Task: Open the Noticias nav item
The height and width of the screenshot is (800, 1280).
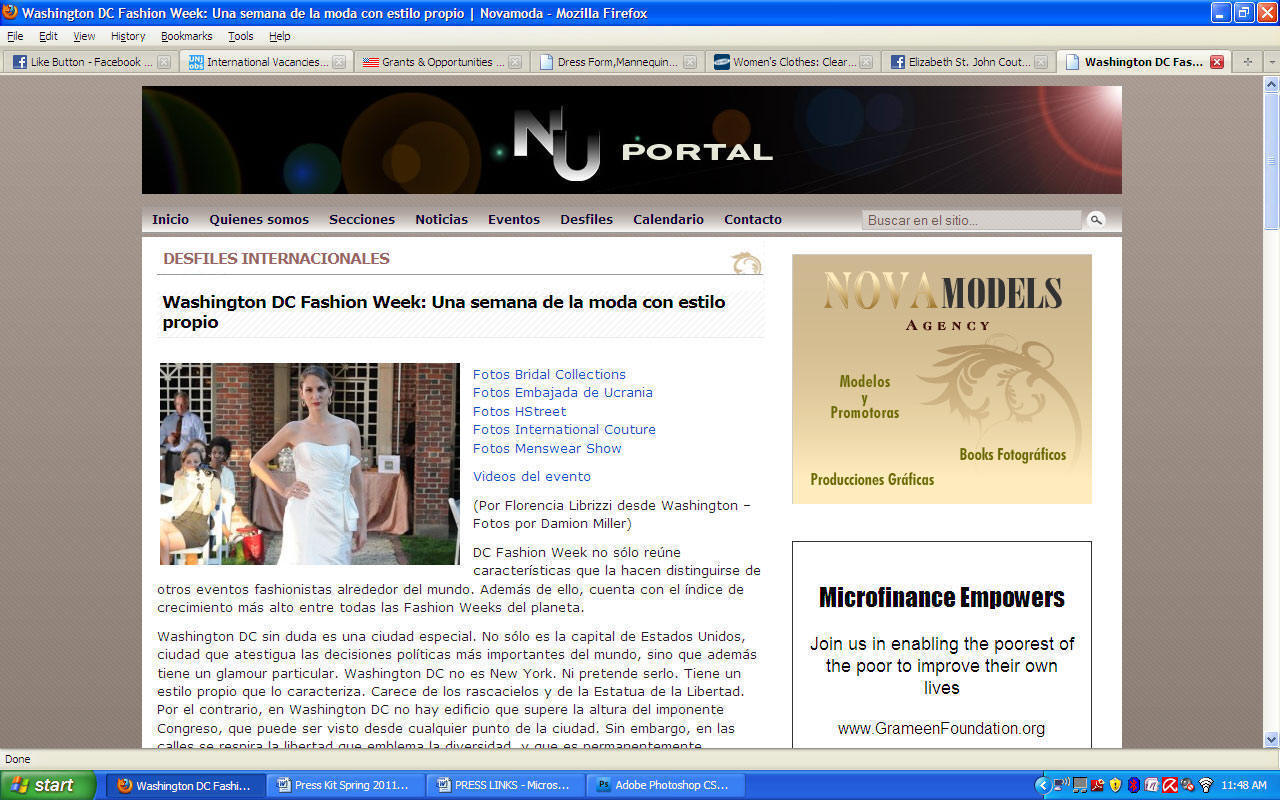Action: click(x=441, y=219)
